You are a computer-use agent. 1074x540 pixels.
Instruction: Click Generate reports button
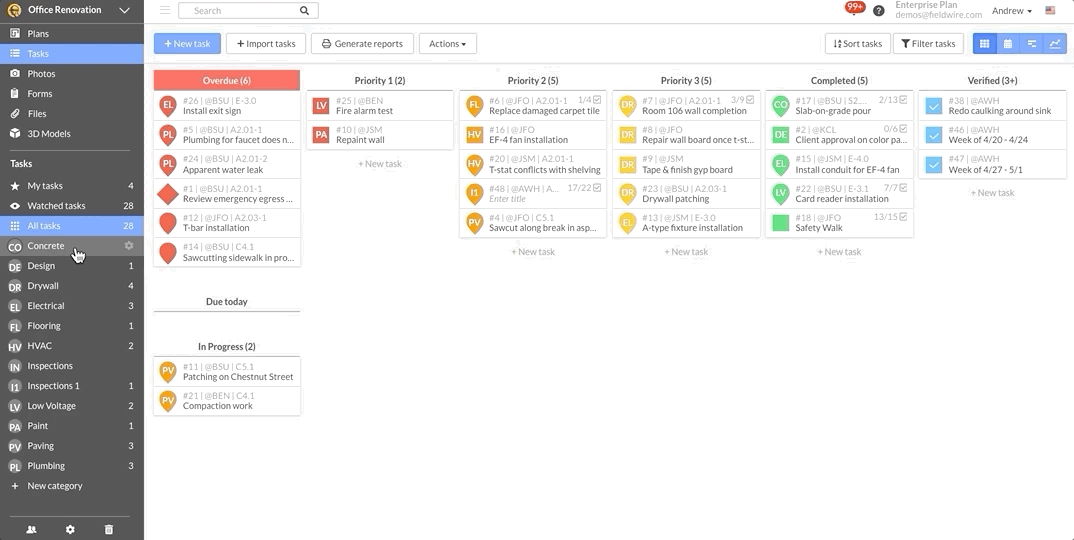(x=362, y=44)
